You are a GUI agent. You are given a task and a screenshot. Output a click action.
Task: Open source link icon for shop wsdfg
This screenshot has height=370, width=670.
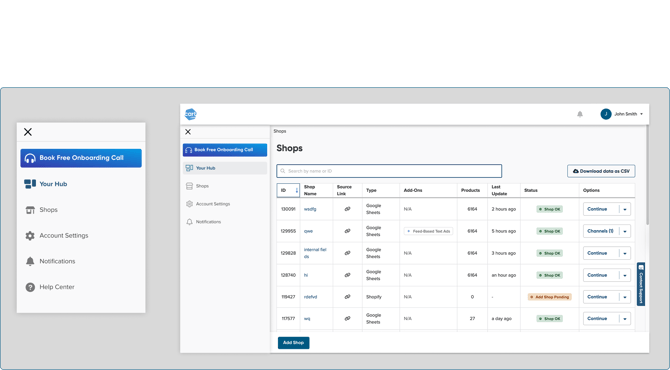coord(347,209)
